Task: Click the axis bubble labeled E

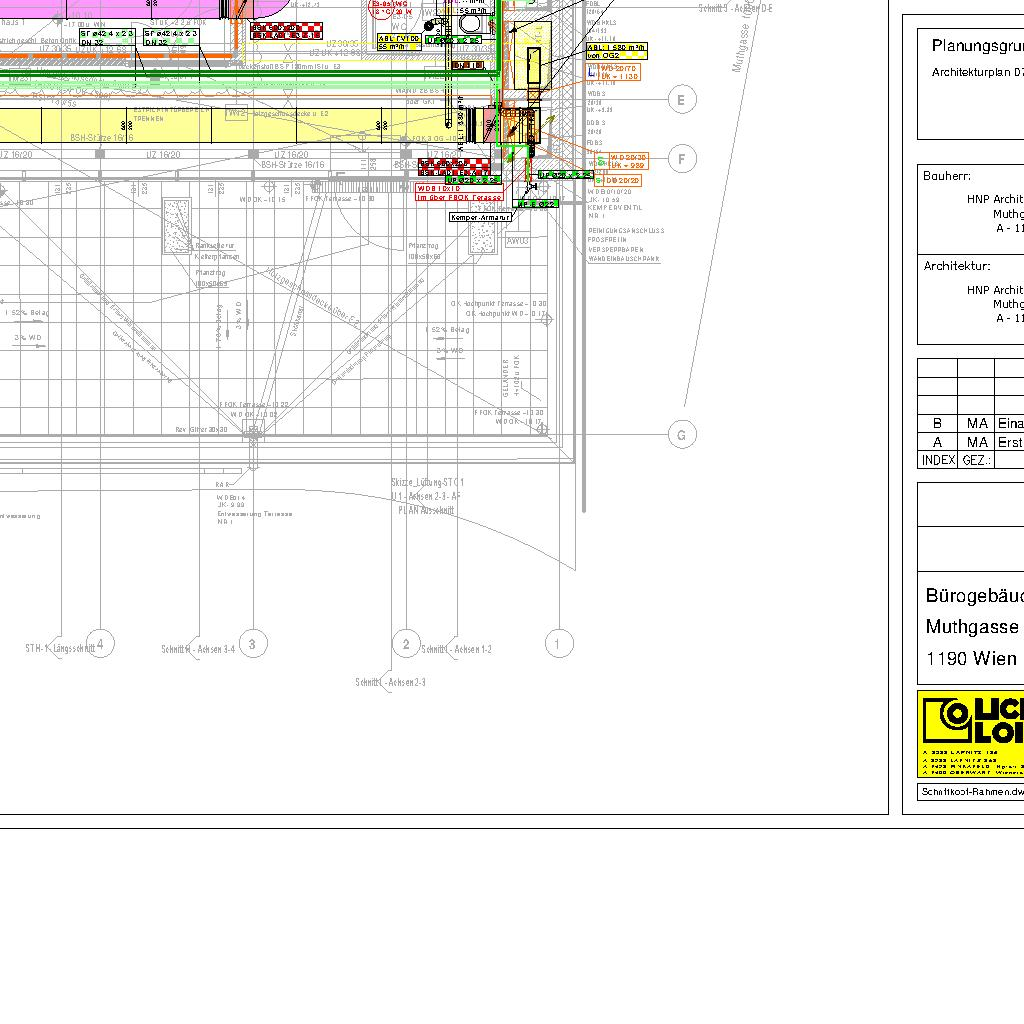Action: pyautogui.click(x=682, y=100)
